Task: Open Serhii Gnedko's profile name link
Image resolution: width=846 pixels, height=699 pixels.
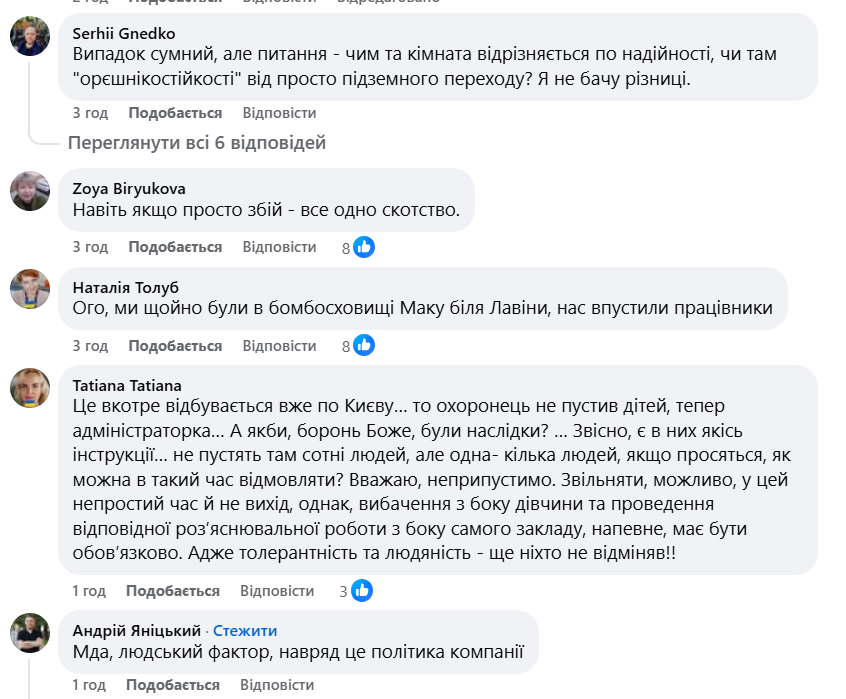Action: pos(124,34)
